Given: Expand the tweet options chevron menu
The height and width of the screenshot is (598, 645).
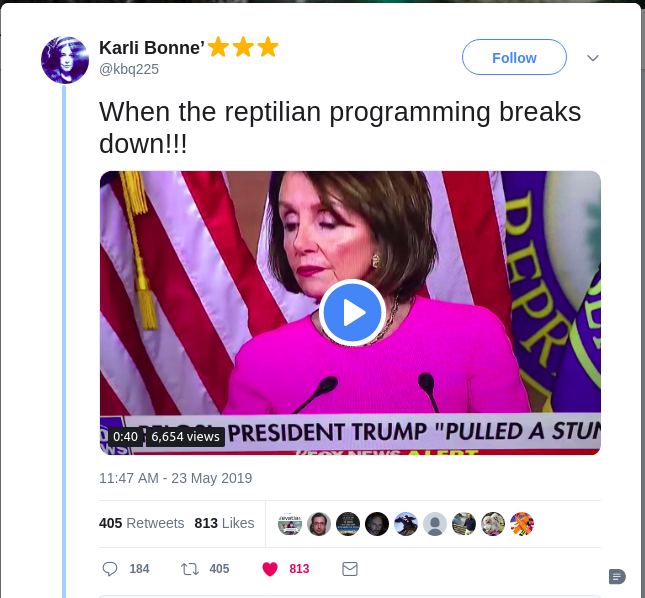Looking at the screenshot, I should pos(593,58).
